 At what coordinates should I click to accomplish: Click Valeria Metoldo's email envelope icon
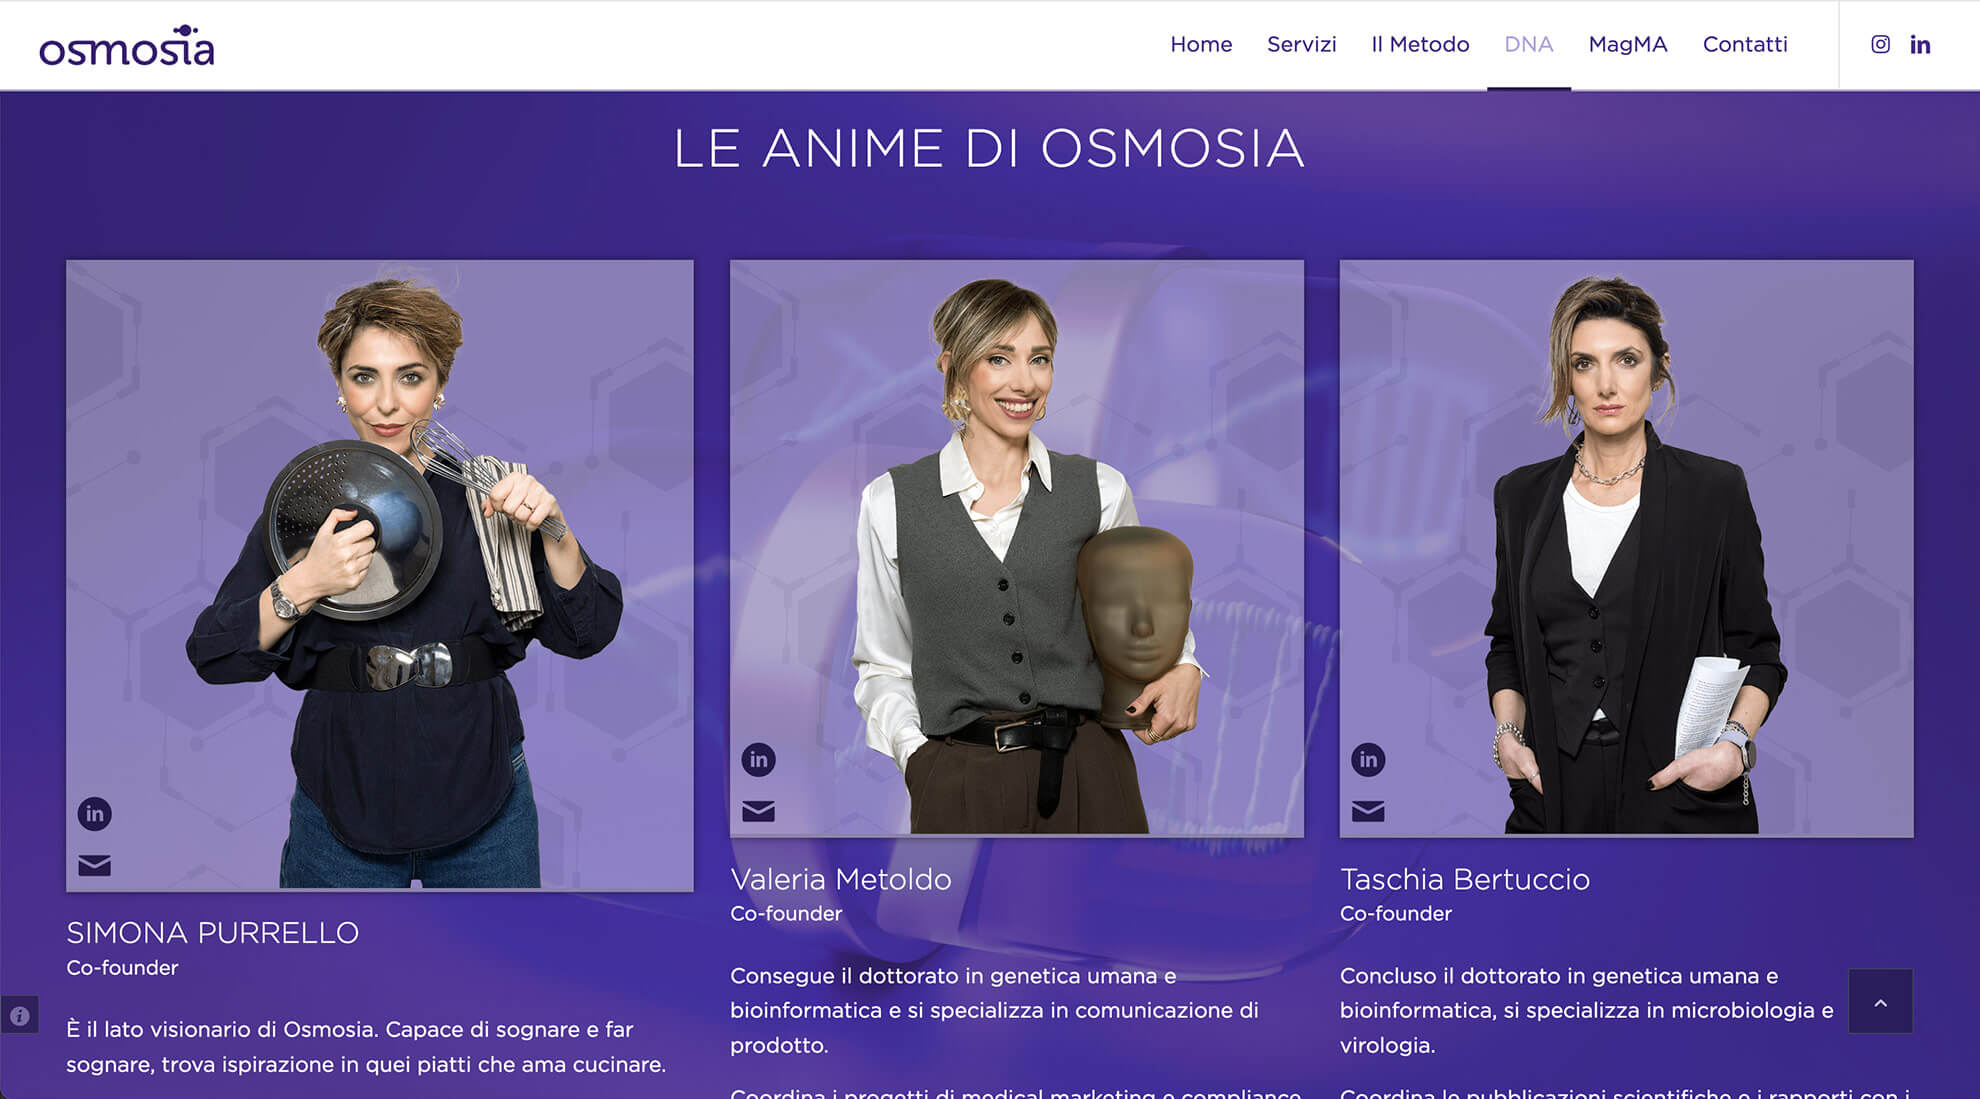[758, 811]
